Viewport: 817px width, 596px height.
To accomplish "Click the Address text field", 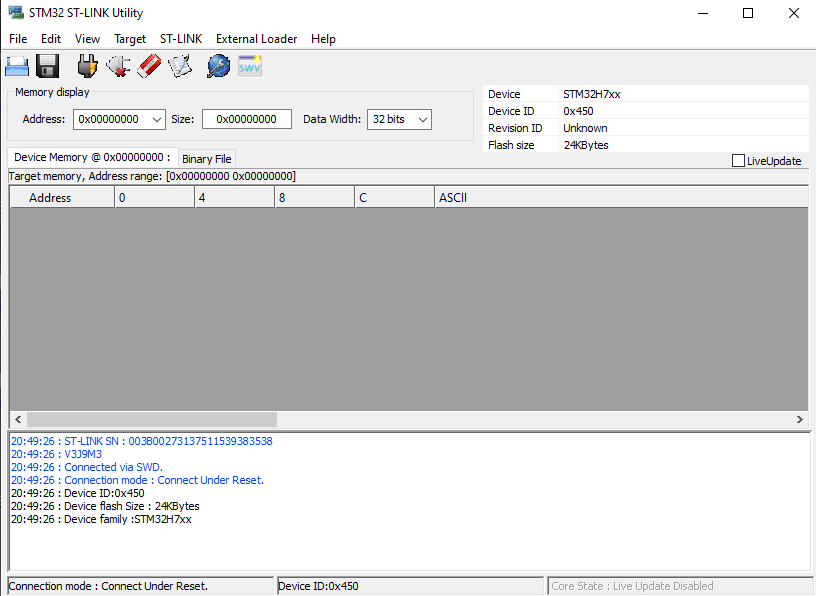I will tap(111, 119).
